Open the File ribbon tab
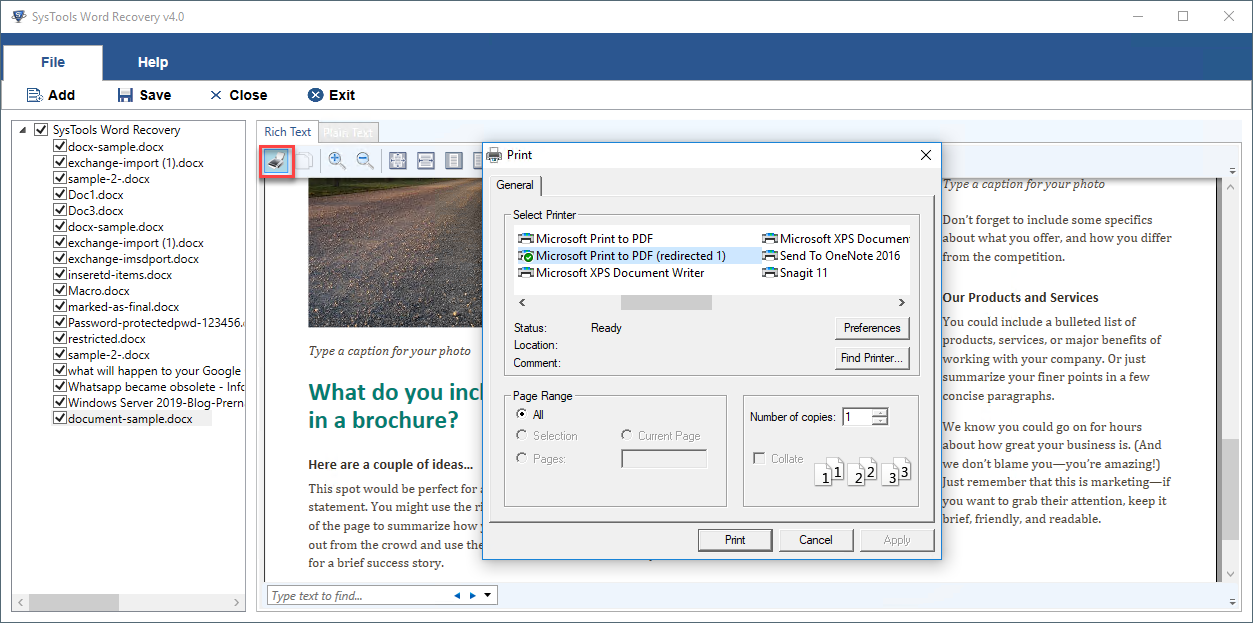Screen dimensions: 1253x623 [53, 62]
